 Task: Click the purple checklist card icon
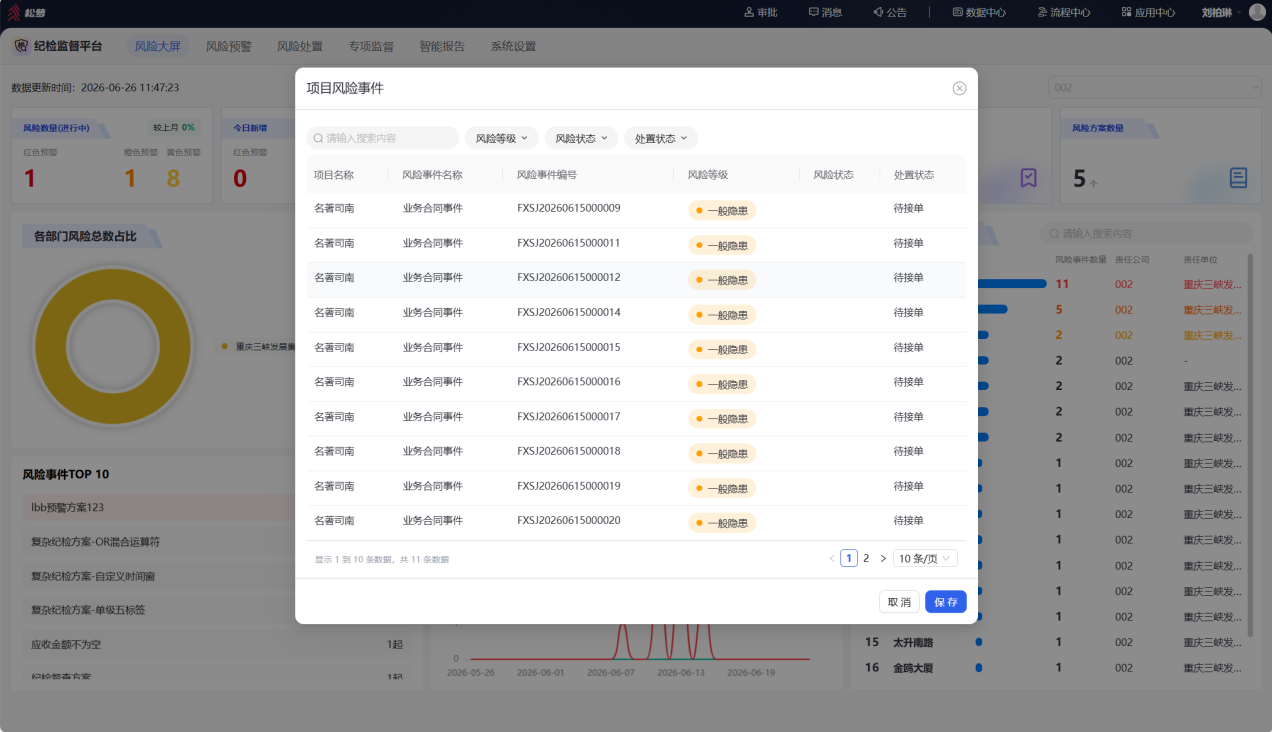(x=1029, y=178)
